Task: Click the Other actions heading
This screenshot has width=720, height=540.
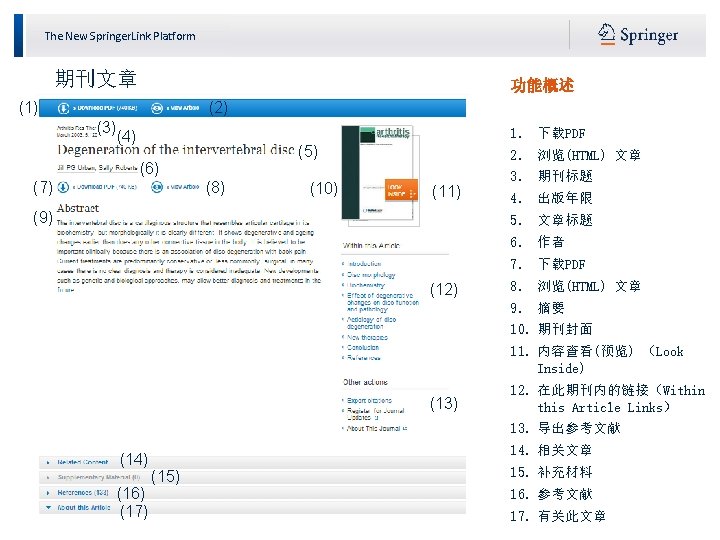Action: click(365, 382)
